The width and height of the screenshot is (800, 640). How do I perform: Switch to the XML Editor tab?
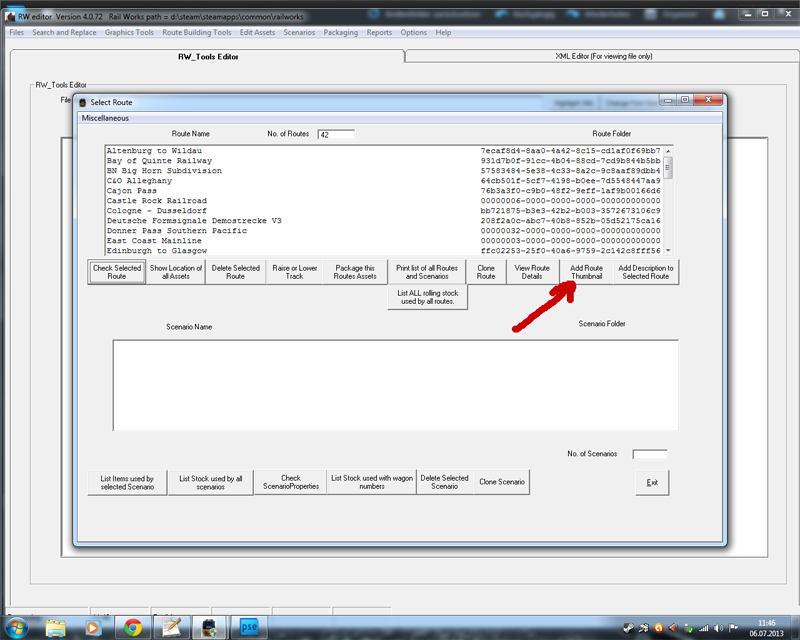[603, 56]
